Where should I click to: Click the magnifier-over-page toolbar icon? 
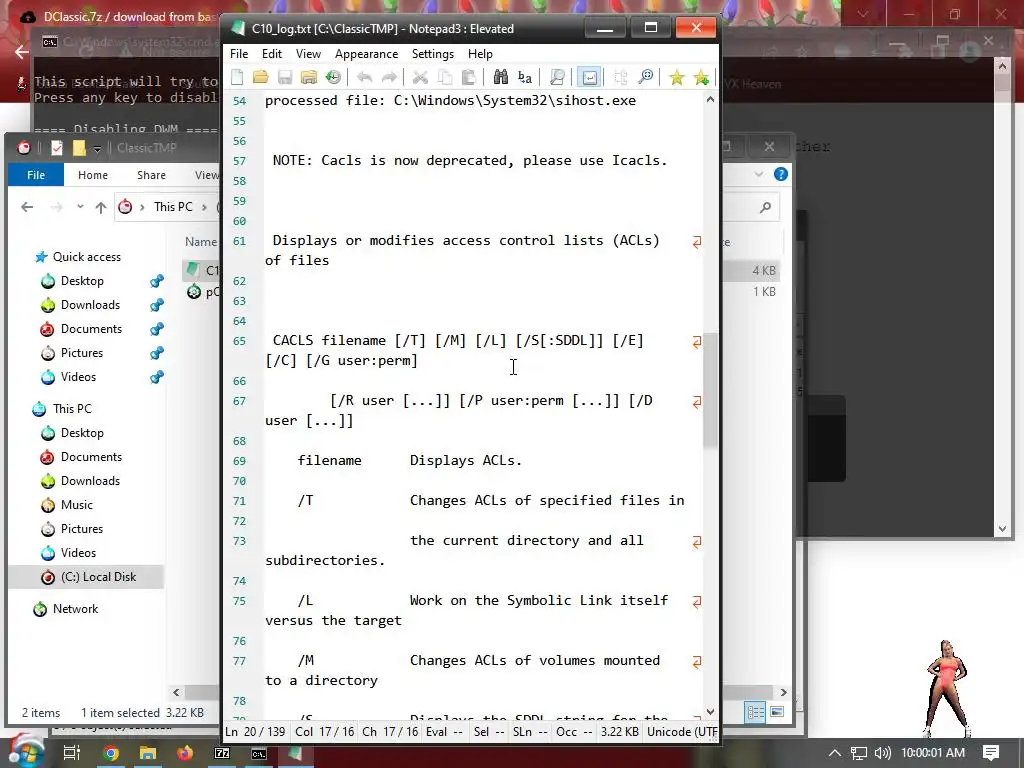coord(557,78)
